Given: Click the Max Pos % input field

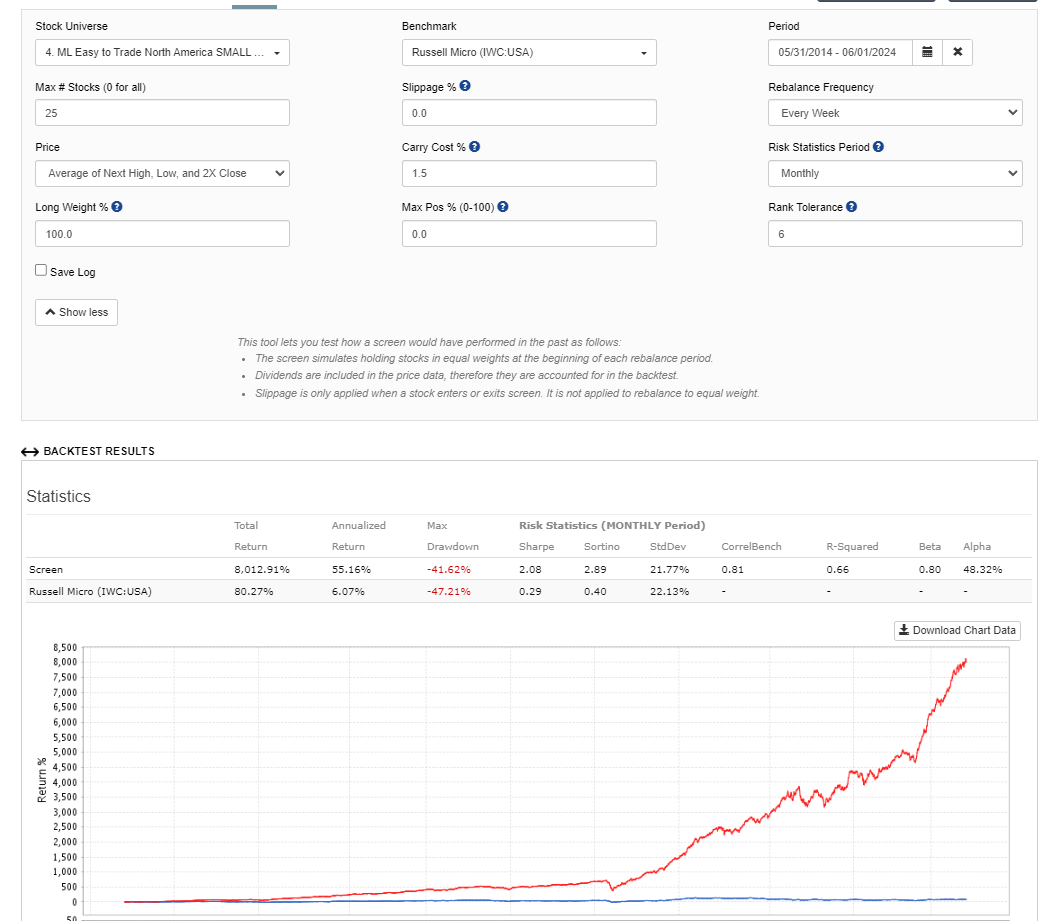Looking at the screenshot, I should tap(529, 234).
